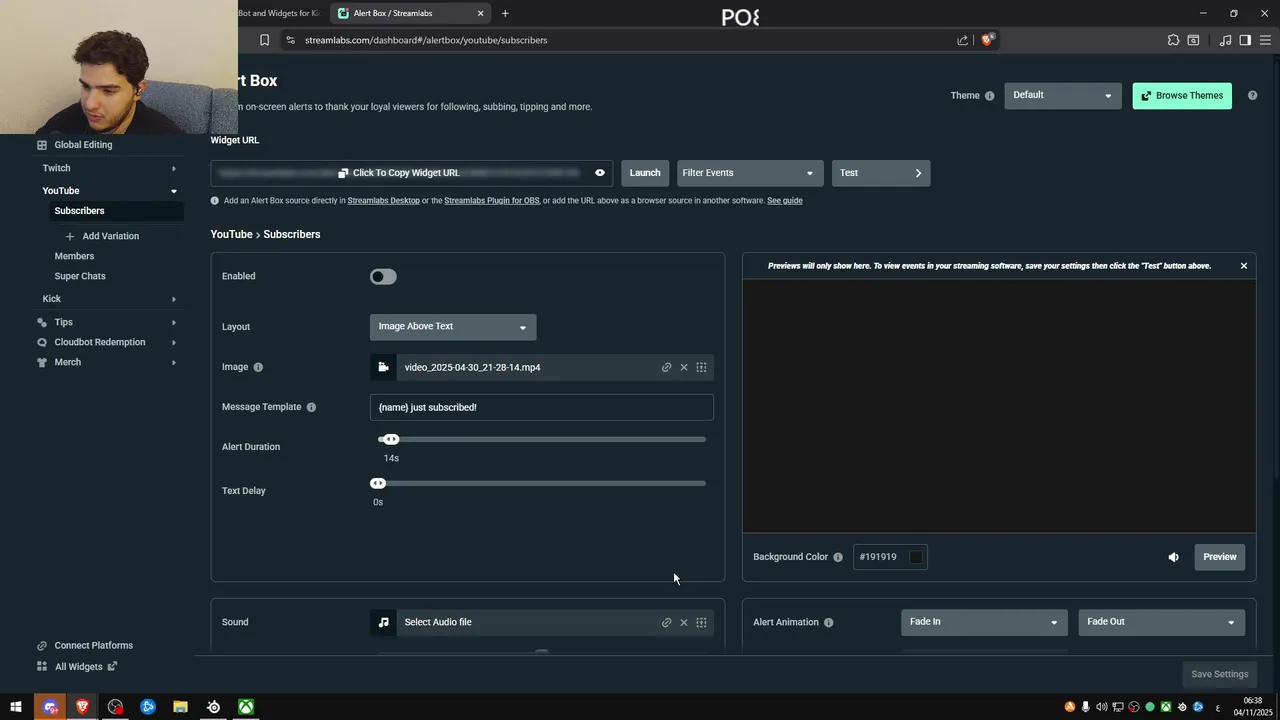Select Members in sidebar
This screenshot has height=720, width=1280.
[74, 256]
